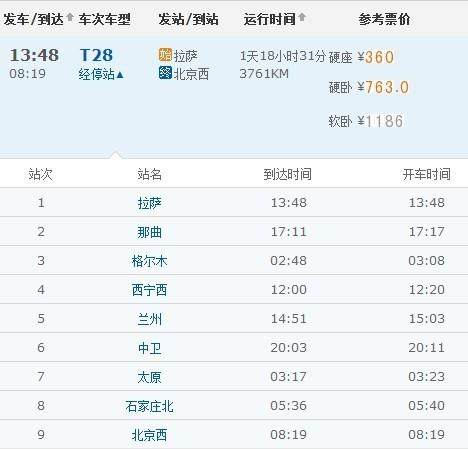Open the 格尔木 station link
Viewport: 468px width, 449px height.
click(x=149, y=261)
